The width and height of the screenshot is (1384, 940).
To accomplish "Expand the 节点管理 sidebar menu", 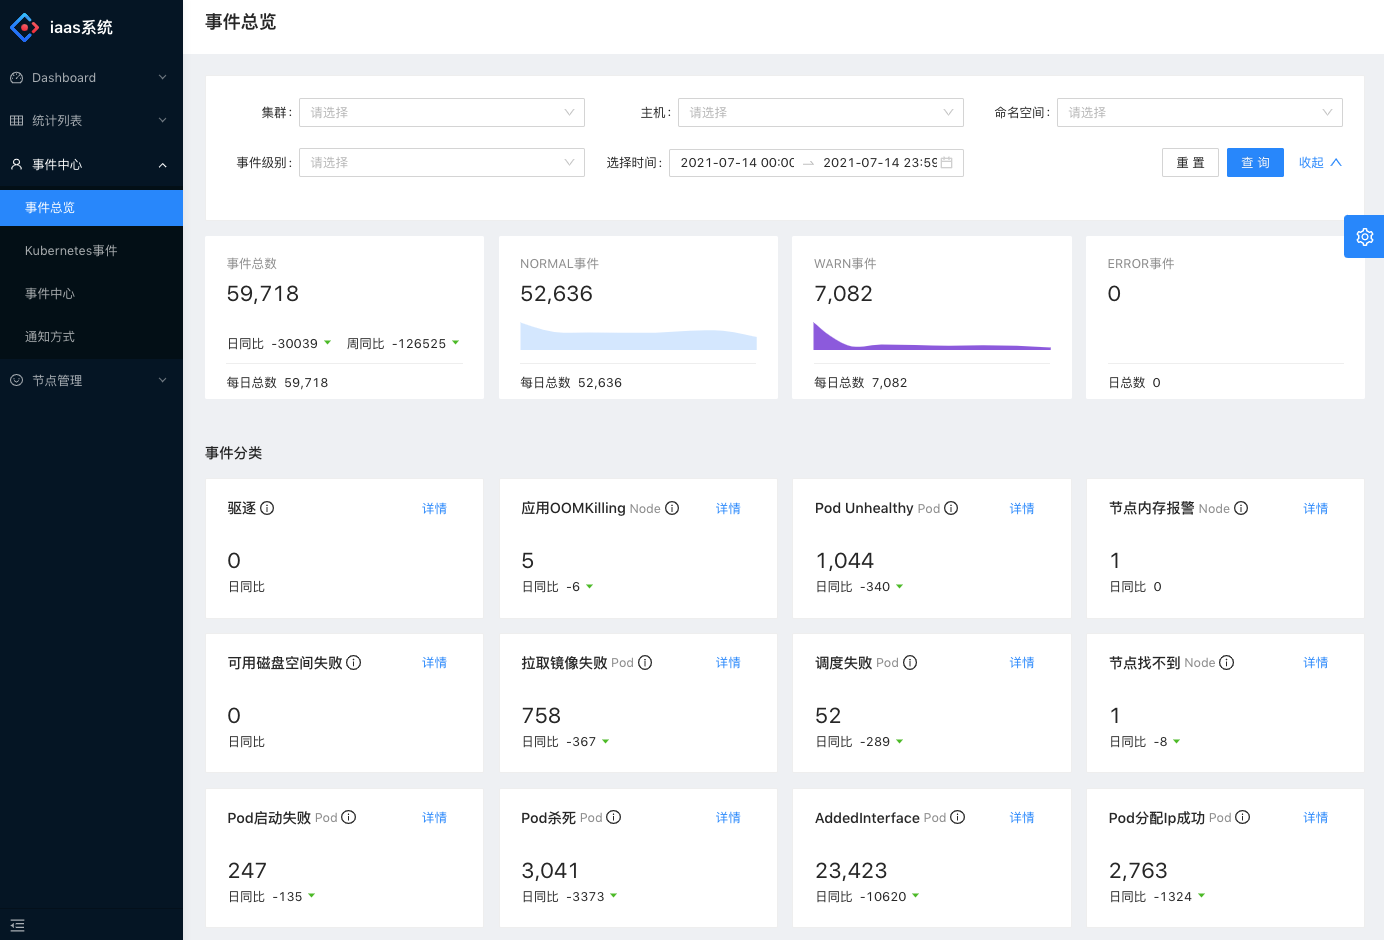I will 91,380.
